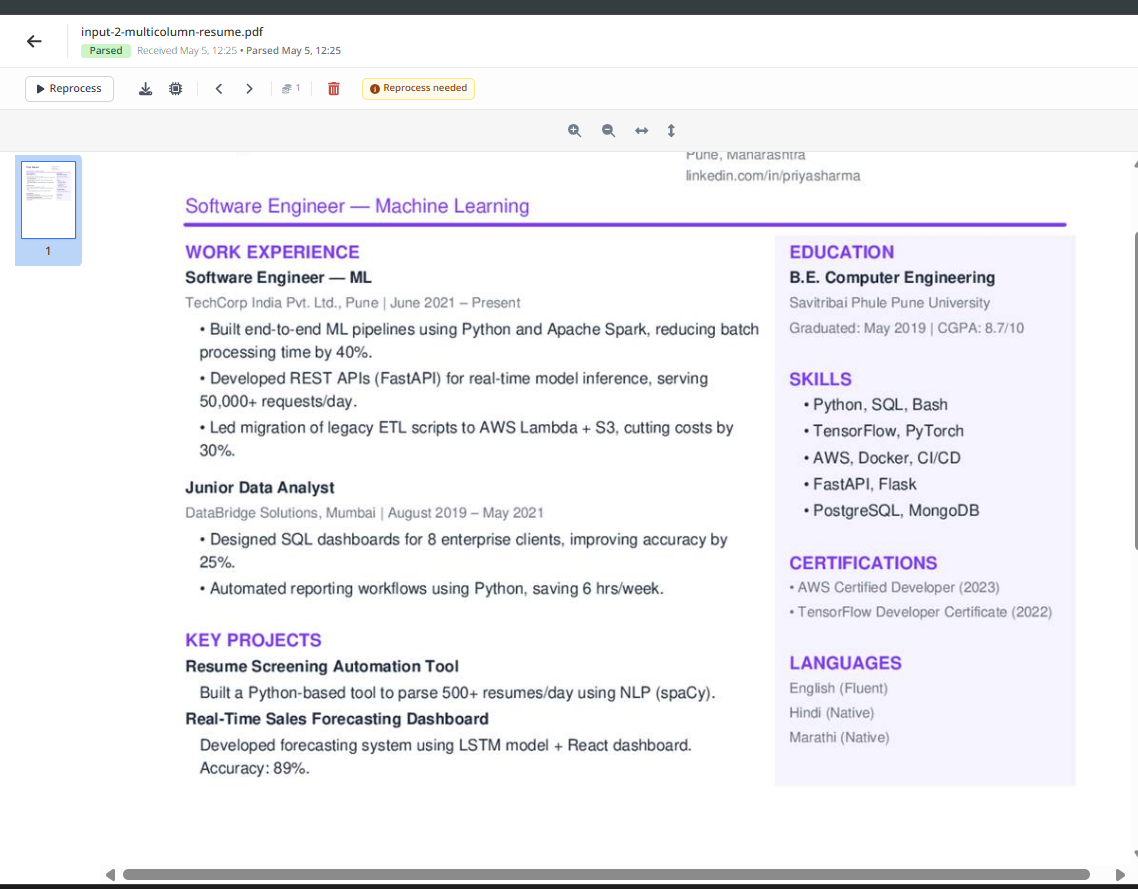This screenshot has width=1138, height=889.
Task: Zoom in with magnifier plus icon
Action: tap(574, 131)
